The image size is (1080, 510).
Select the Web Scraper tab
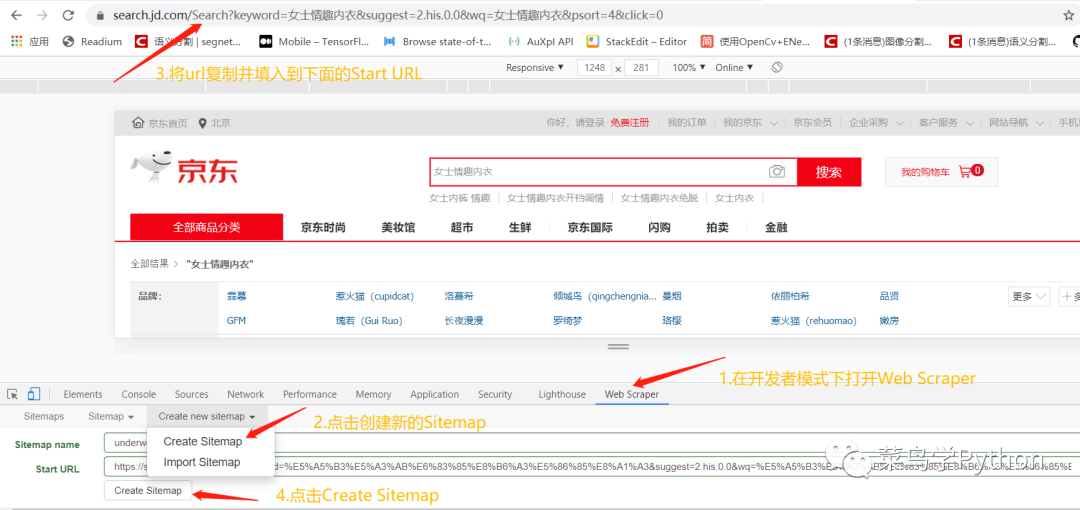pyautogui.click(x=632, y=394)
